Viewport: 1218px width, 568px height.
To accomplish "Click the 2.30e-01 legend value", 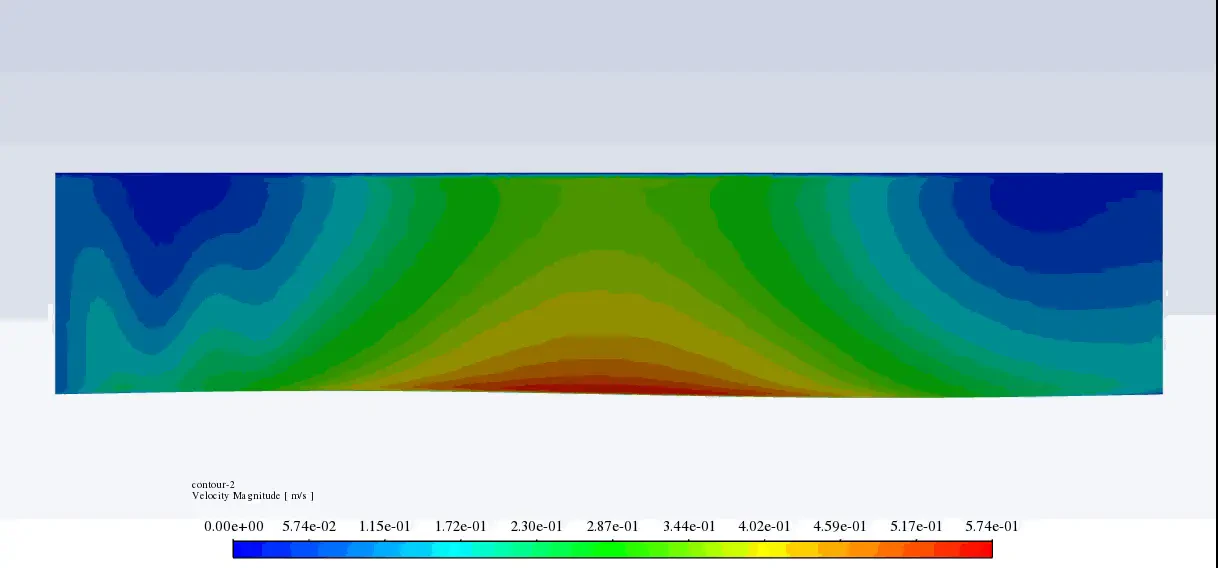I will coord(537,526).
